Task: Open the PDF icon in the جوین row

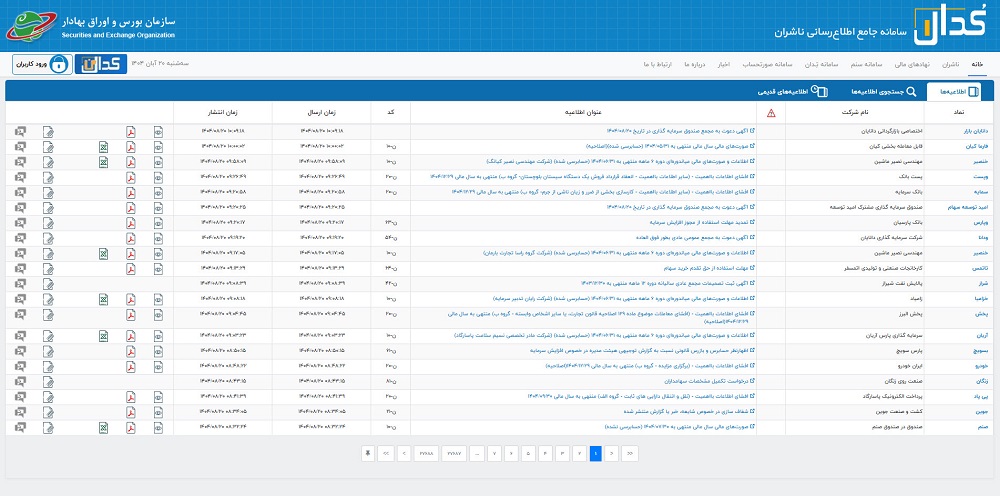Action: click(x=130, y=412)
